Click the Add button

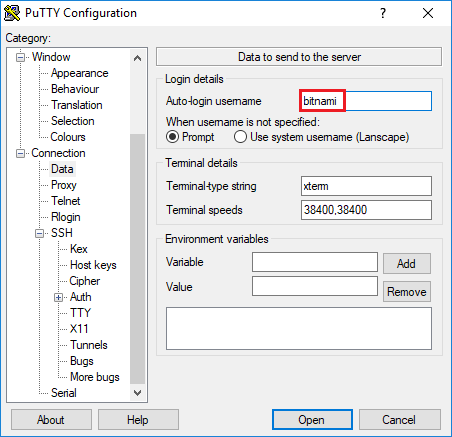coord(407,264)
